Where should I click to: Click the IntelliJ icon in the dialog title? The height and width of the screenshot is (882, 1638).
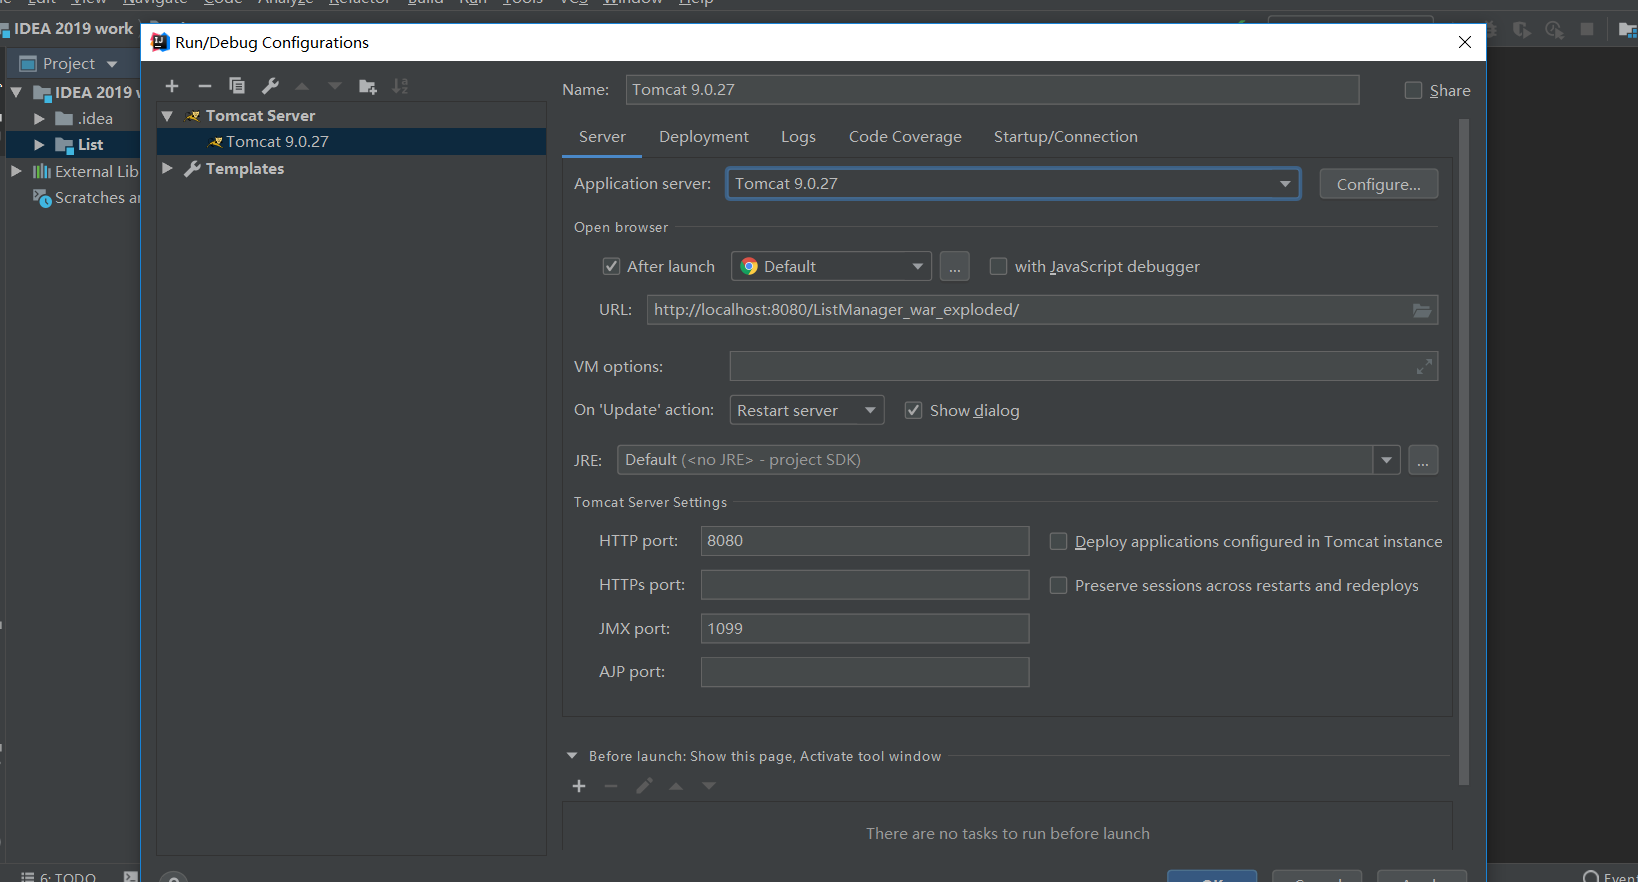160,42
